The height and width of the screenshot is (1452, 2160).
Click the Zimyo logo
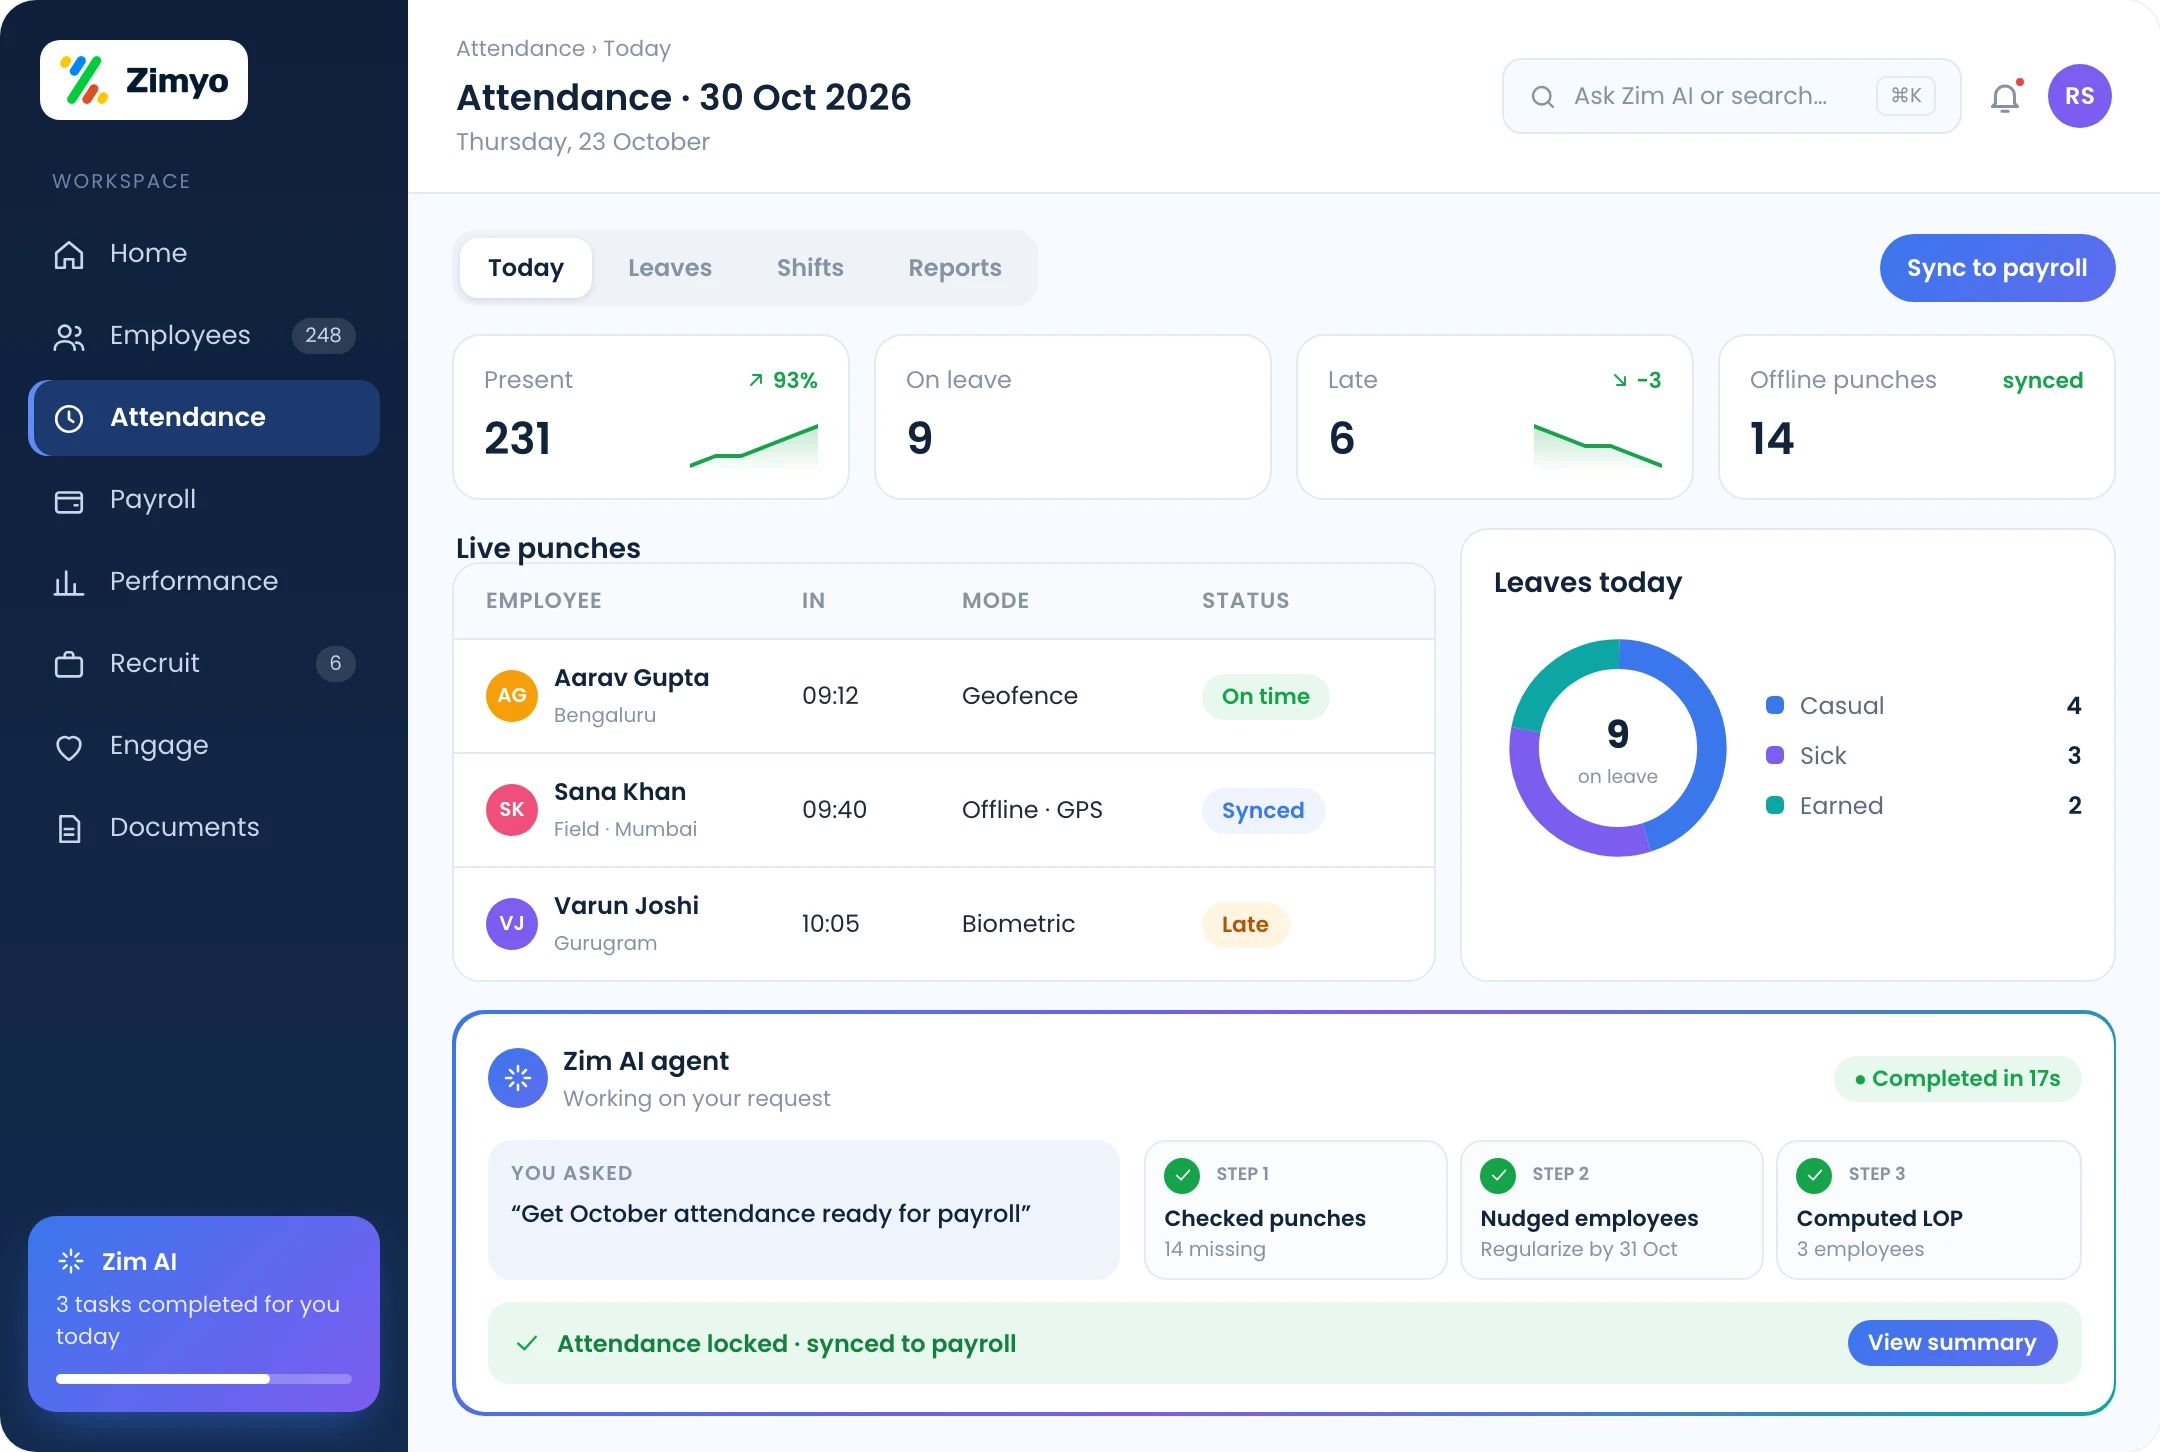pyautogui.click(x=144, y=80)
